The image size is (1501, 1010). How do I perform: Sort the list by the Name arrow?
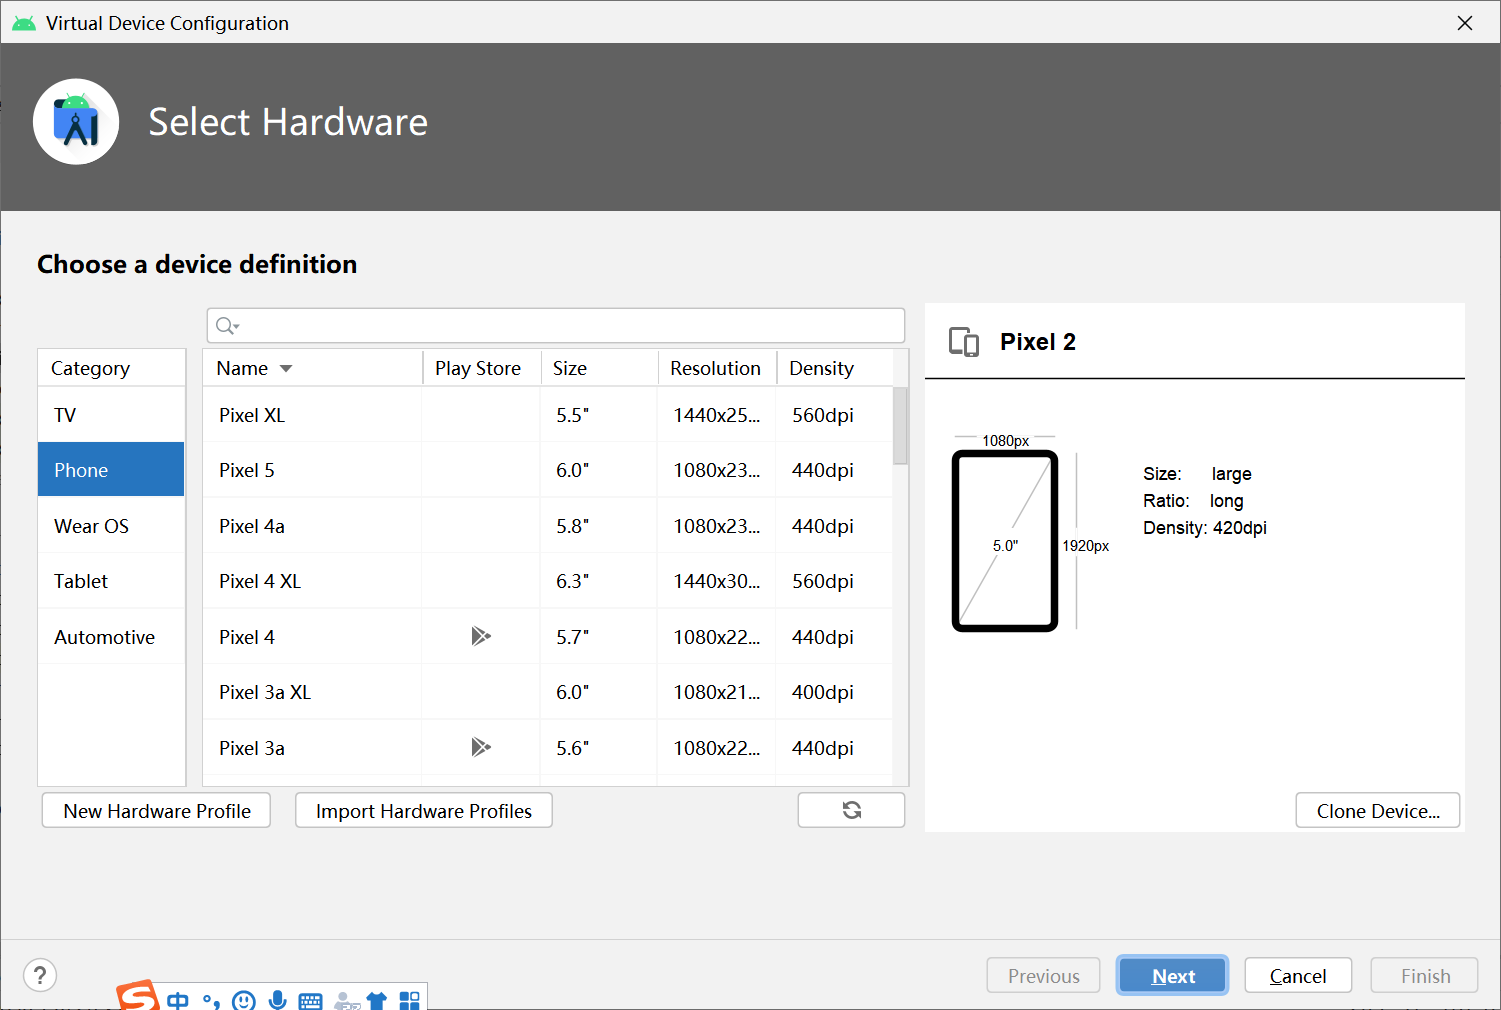(286, 369)
